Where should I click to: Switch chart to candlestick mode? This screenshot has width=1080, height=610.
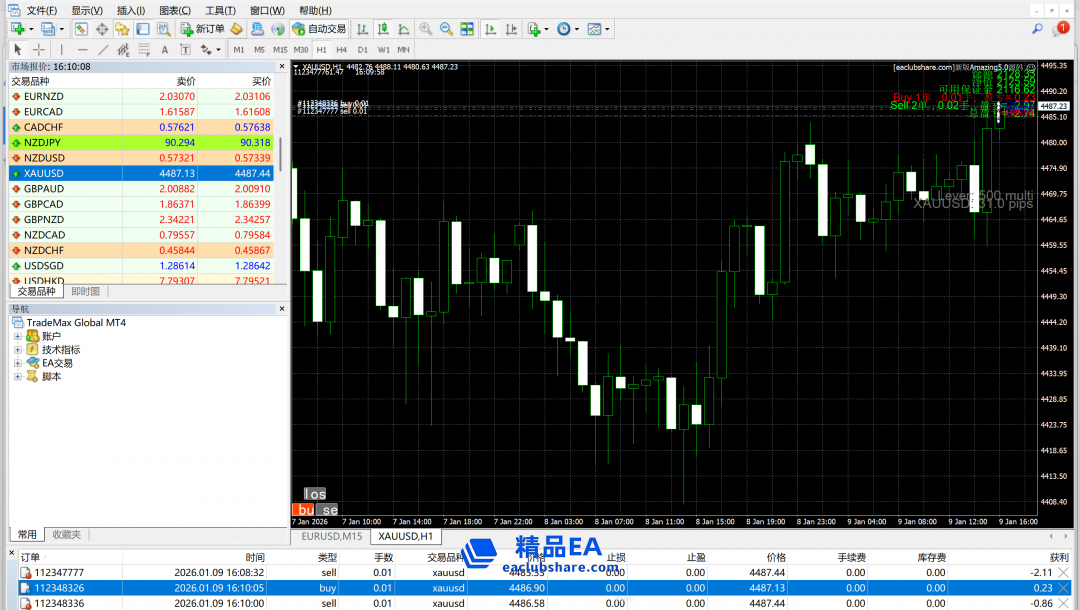380,29
